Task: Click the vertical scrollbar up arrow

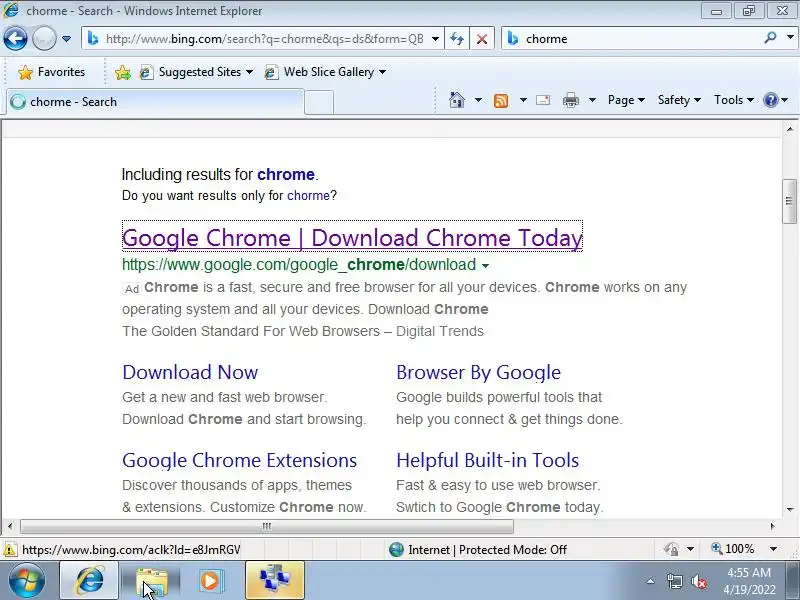Action: point(789,129)
